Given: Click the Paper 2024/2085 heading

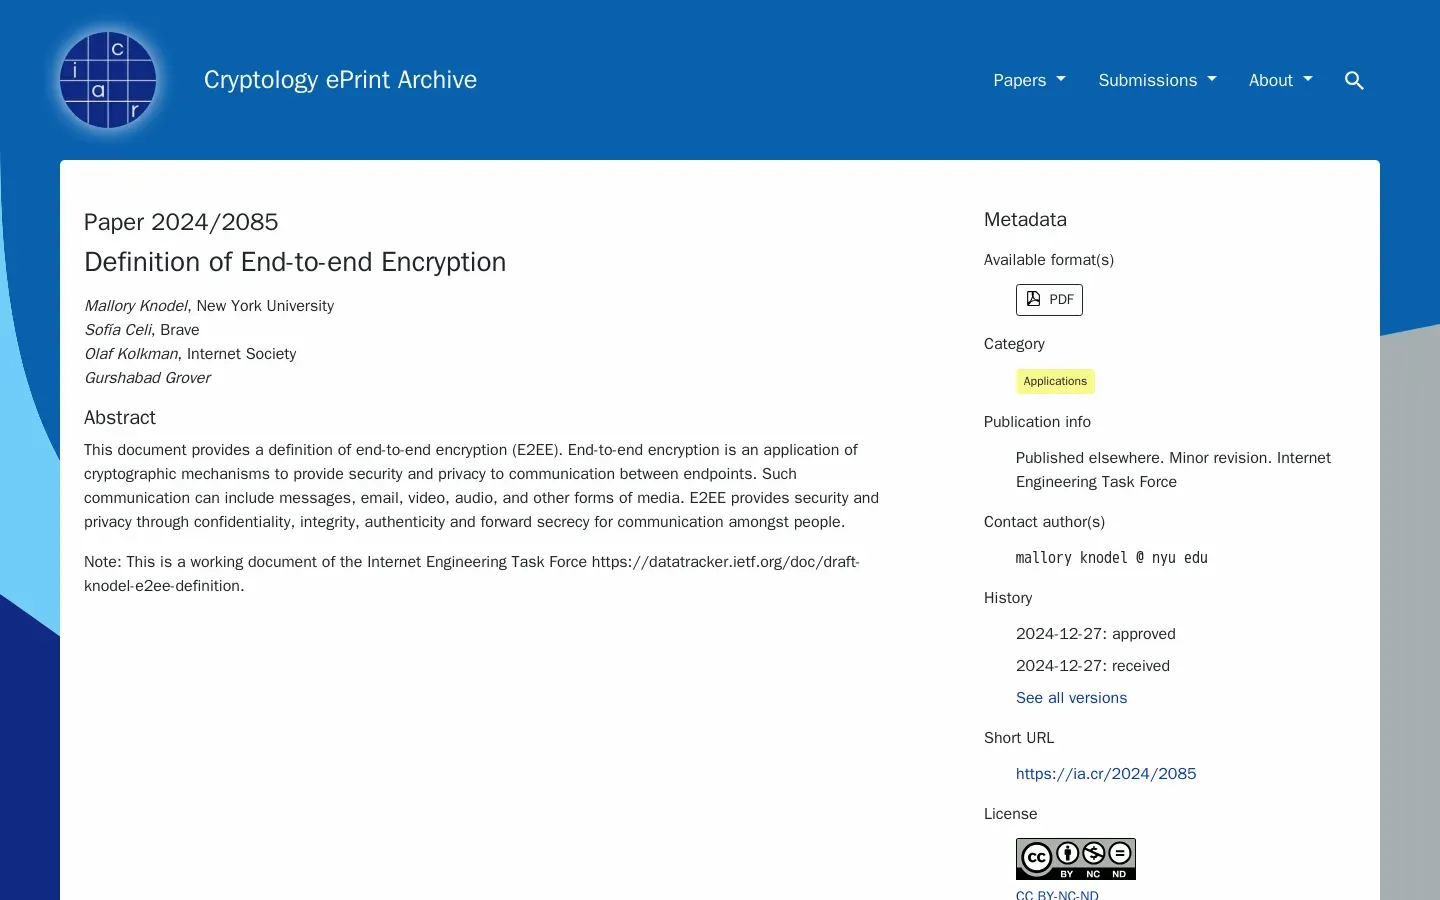Looking at the screenshot, I should tap(181, 222).
